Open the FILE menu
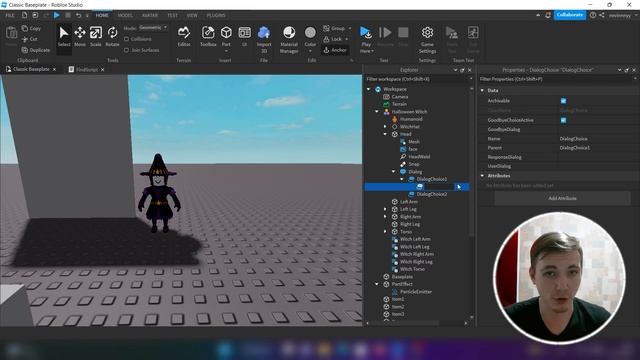Screen dimensions: 640x360 coord(10,15)
